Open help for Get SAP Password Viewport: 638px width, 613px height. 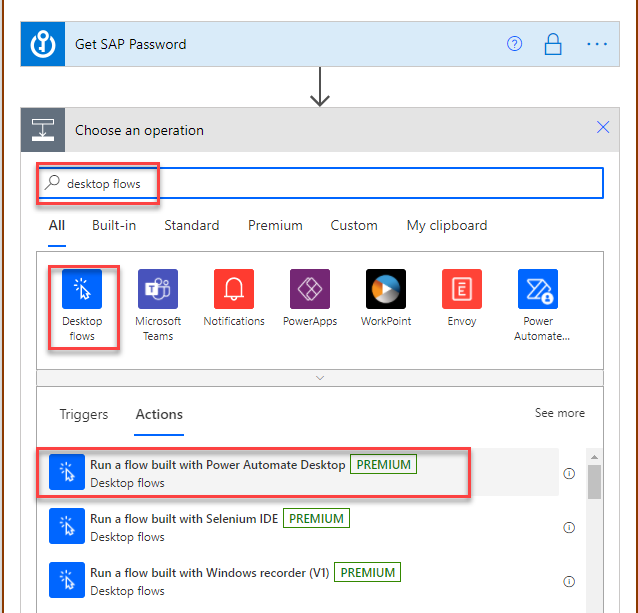(514, 44)
